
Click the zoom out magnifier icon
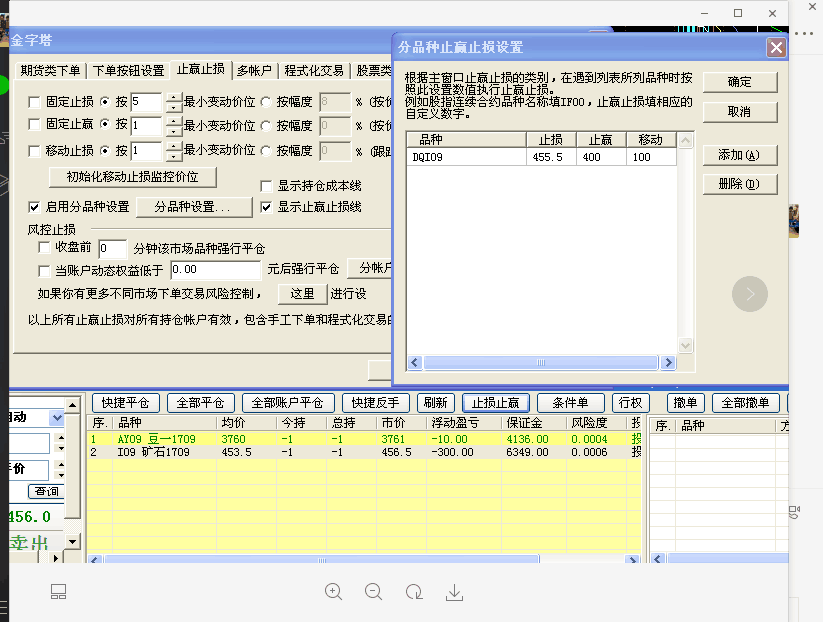(x=374, y=592)
